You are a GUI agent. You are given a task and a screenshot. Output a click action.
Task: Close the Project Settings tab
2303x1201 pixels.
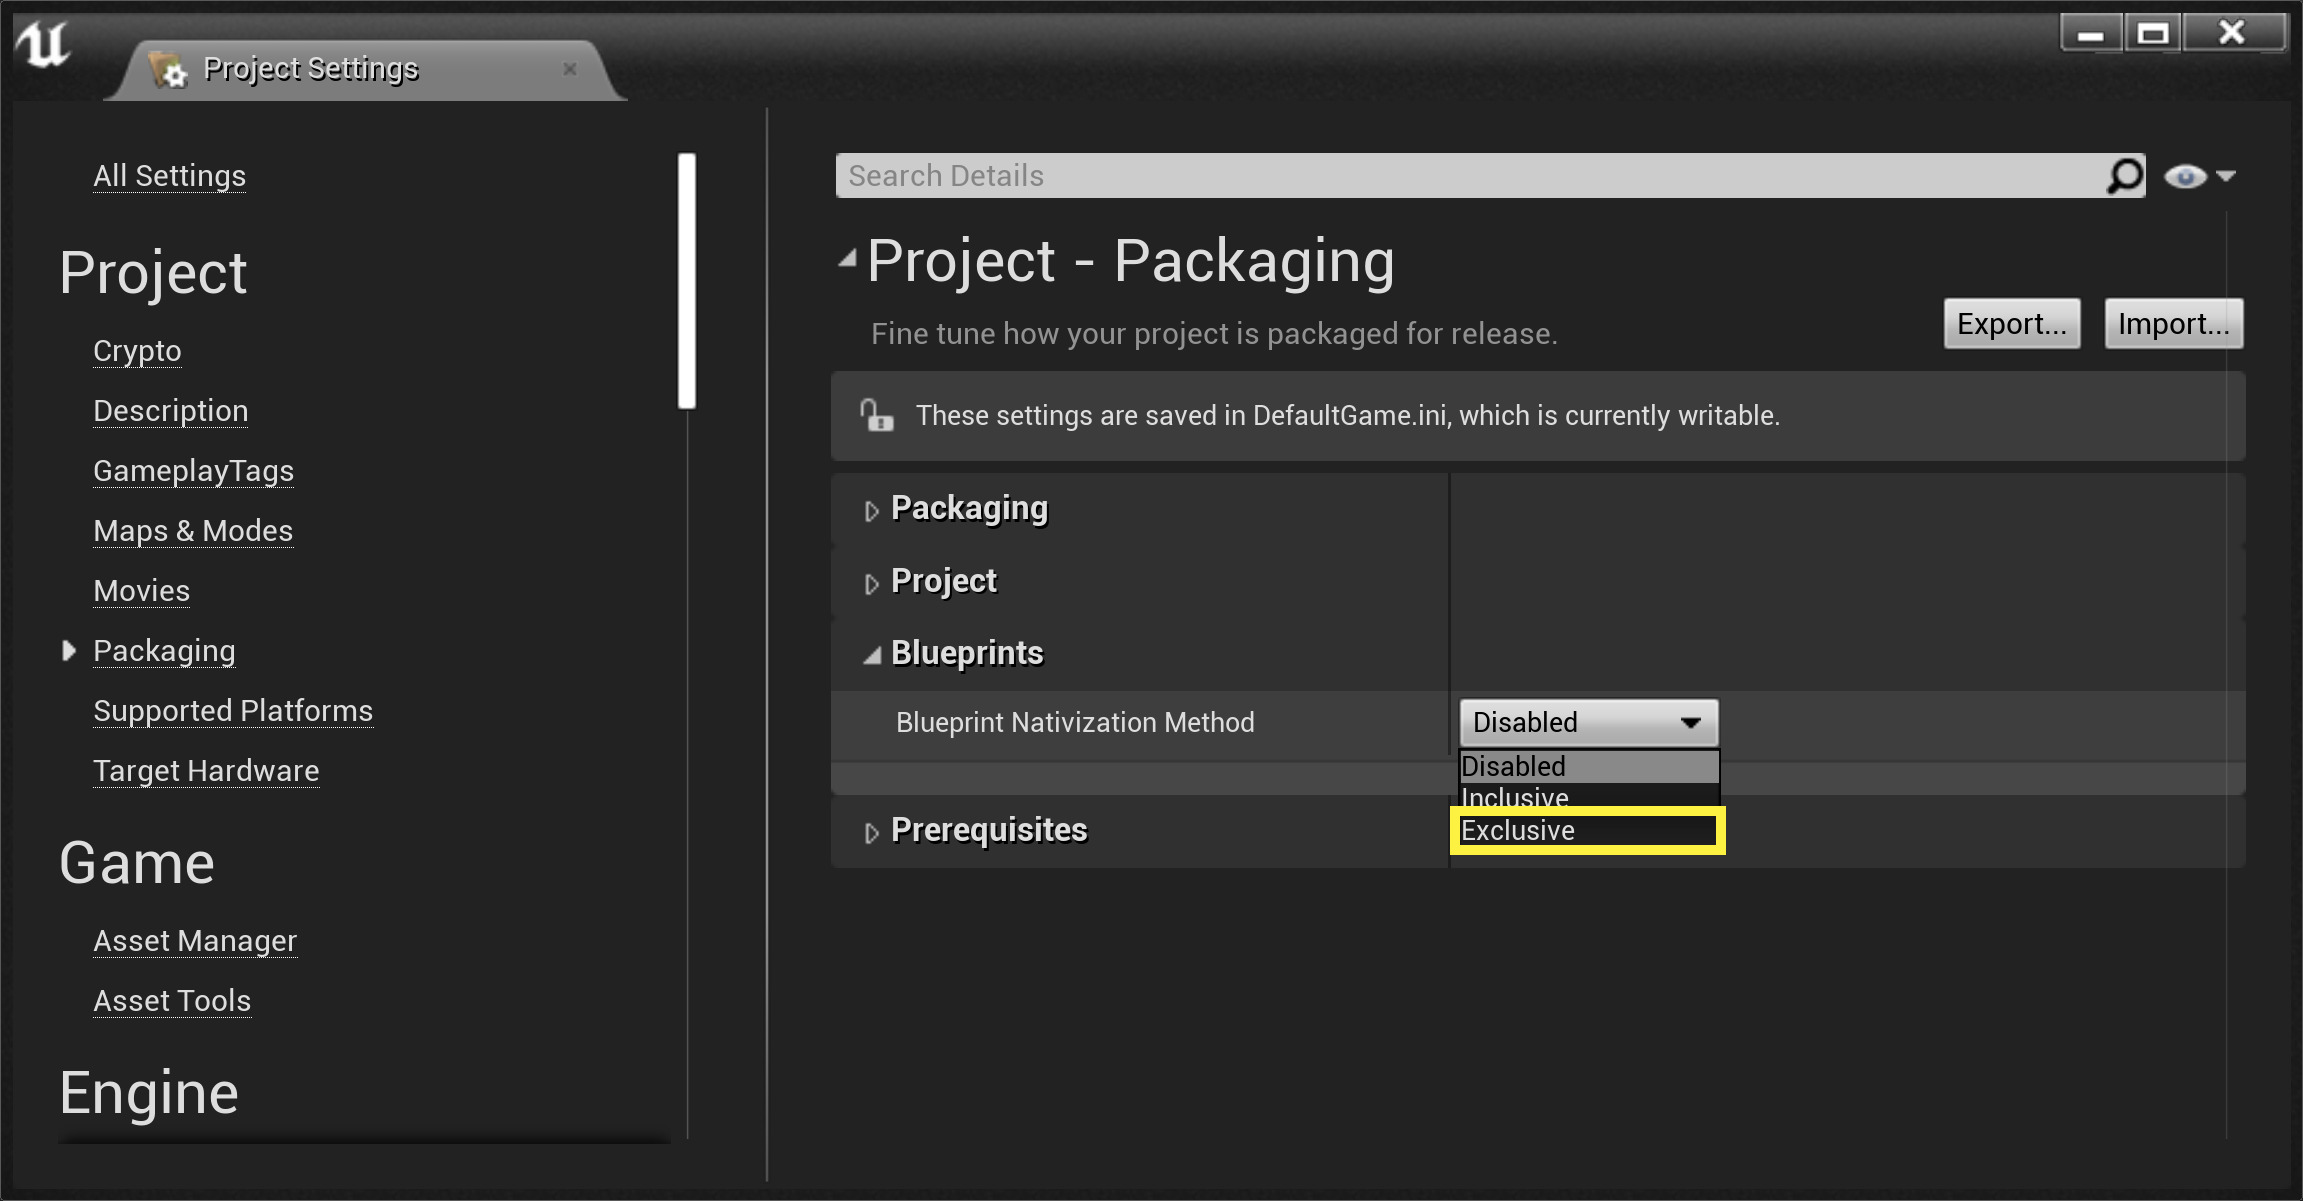(x=570, y=69)
